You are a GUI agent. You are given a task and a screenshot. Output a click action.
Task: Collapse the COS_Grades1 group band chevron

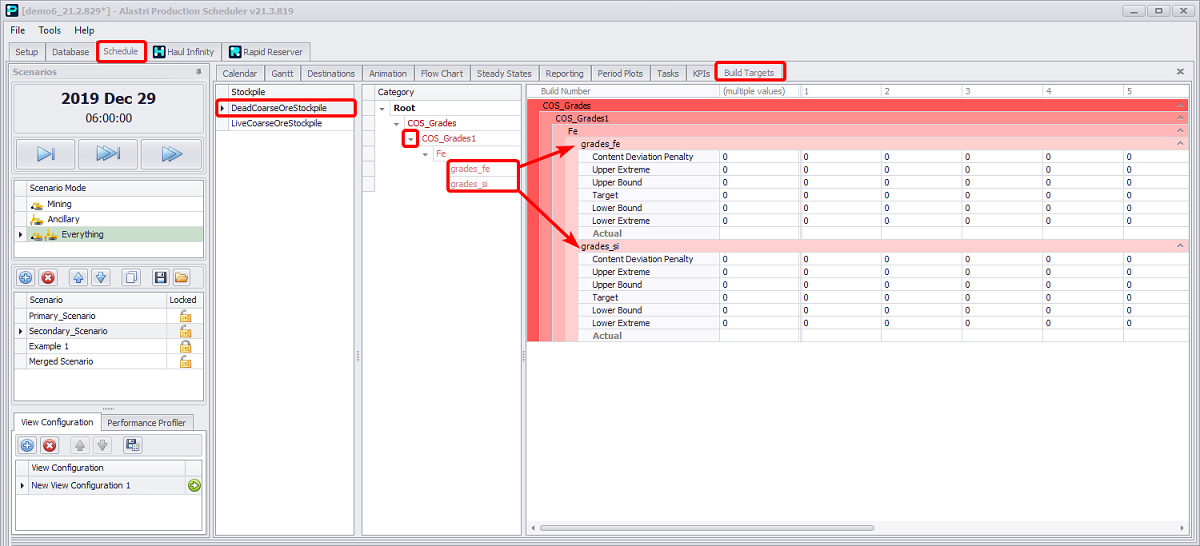tap(1180, 118)
